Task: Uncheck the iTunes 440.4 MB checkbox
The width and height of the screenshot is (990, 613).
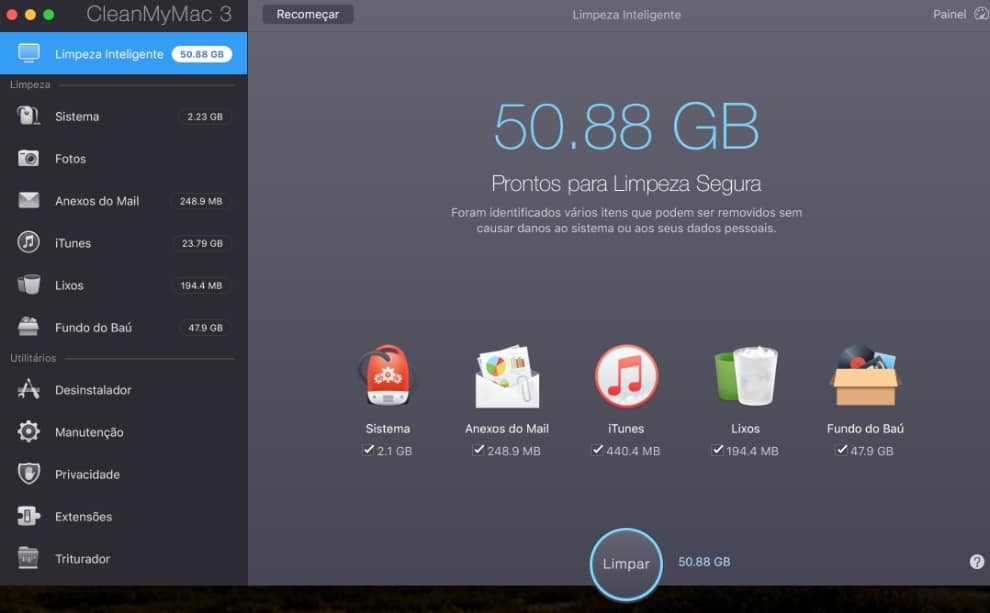Action: (x=597, y=449)
